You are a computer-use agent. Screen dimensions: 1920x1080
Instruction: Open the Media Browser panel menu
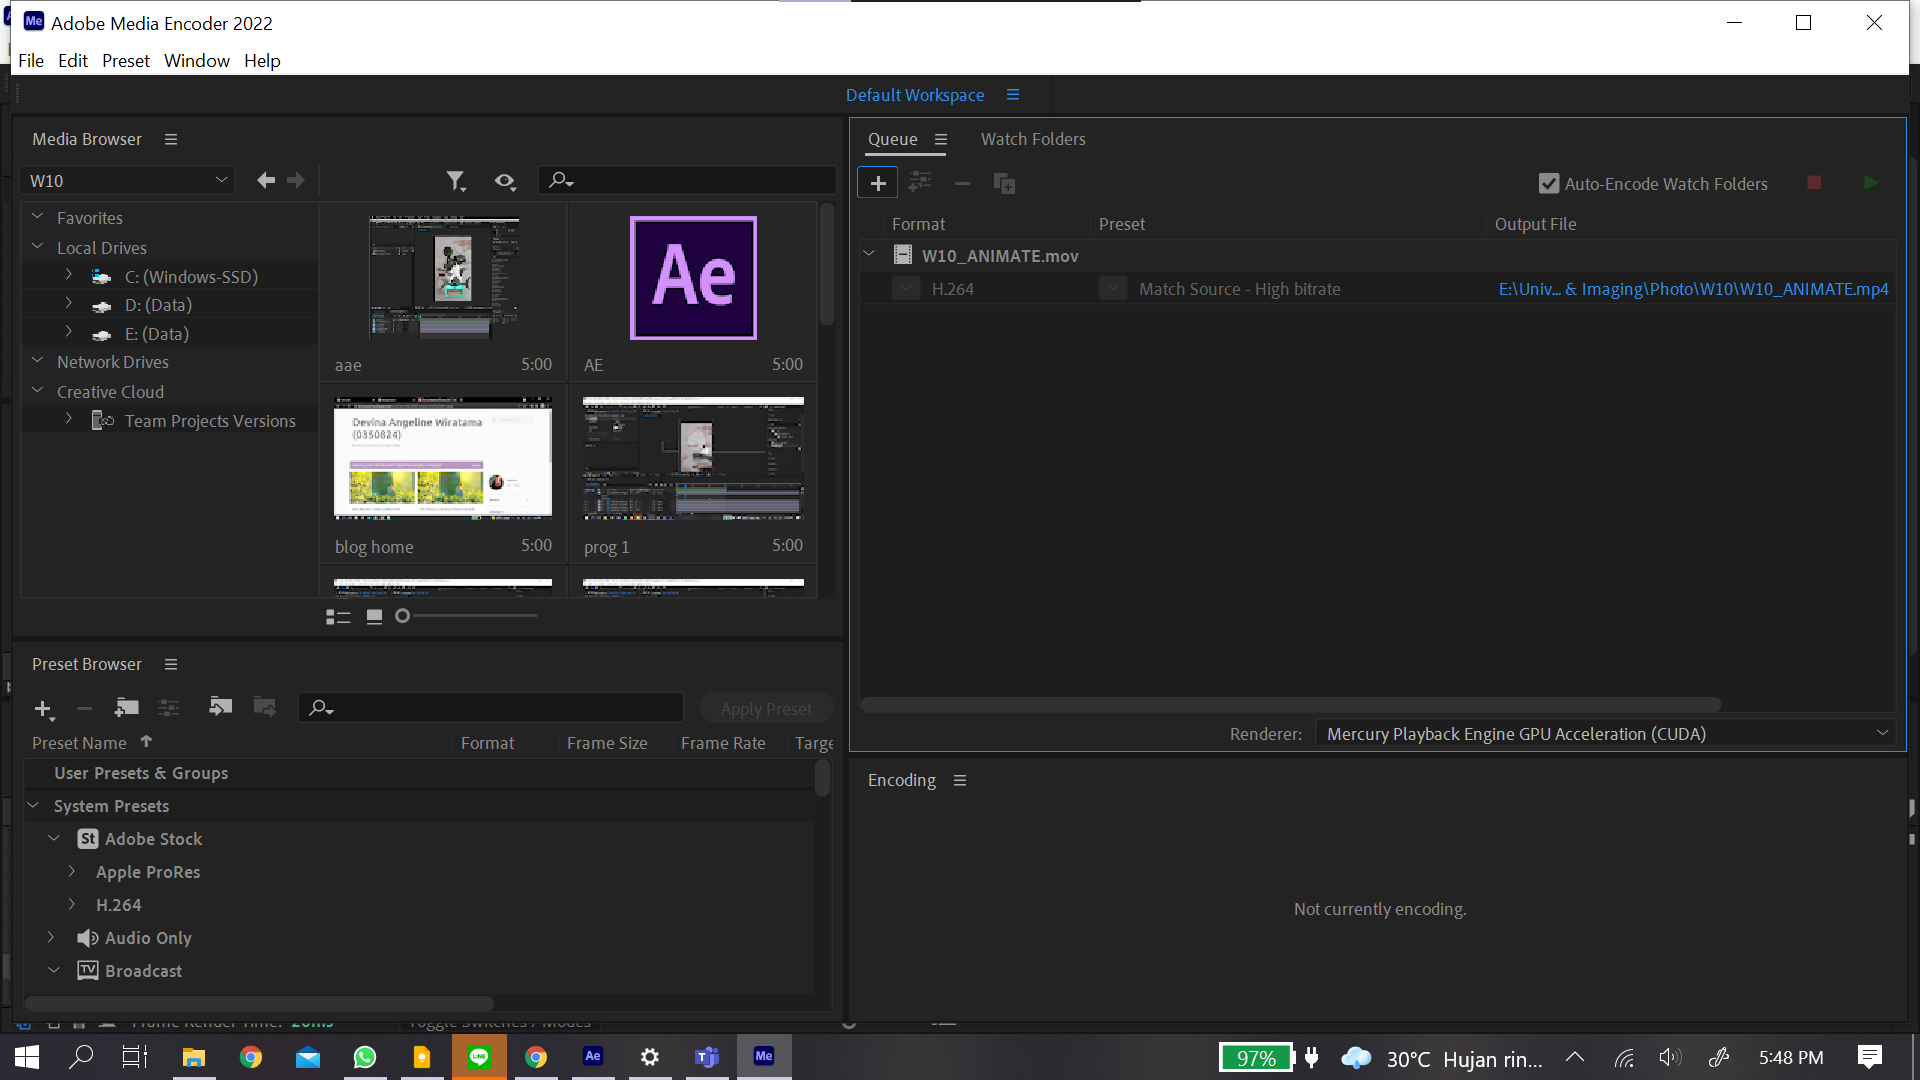coord(171,139)
